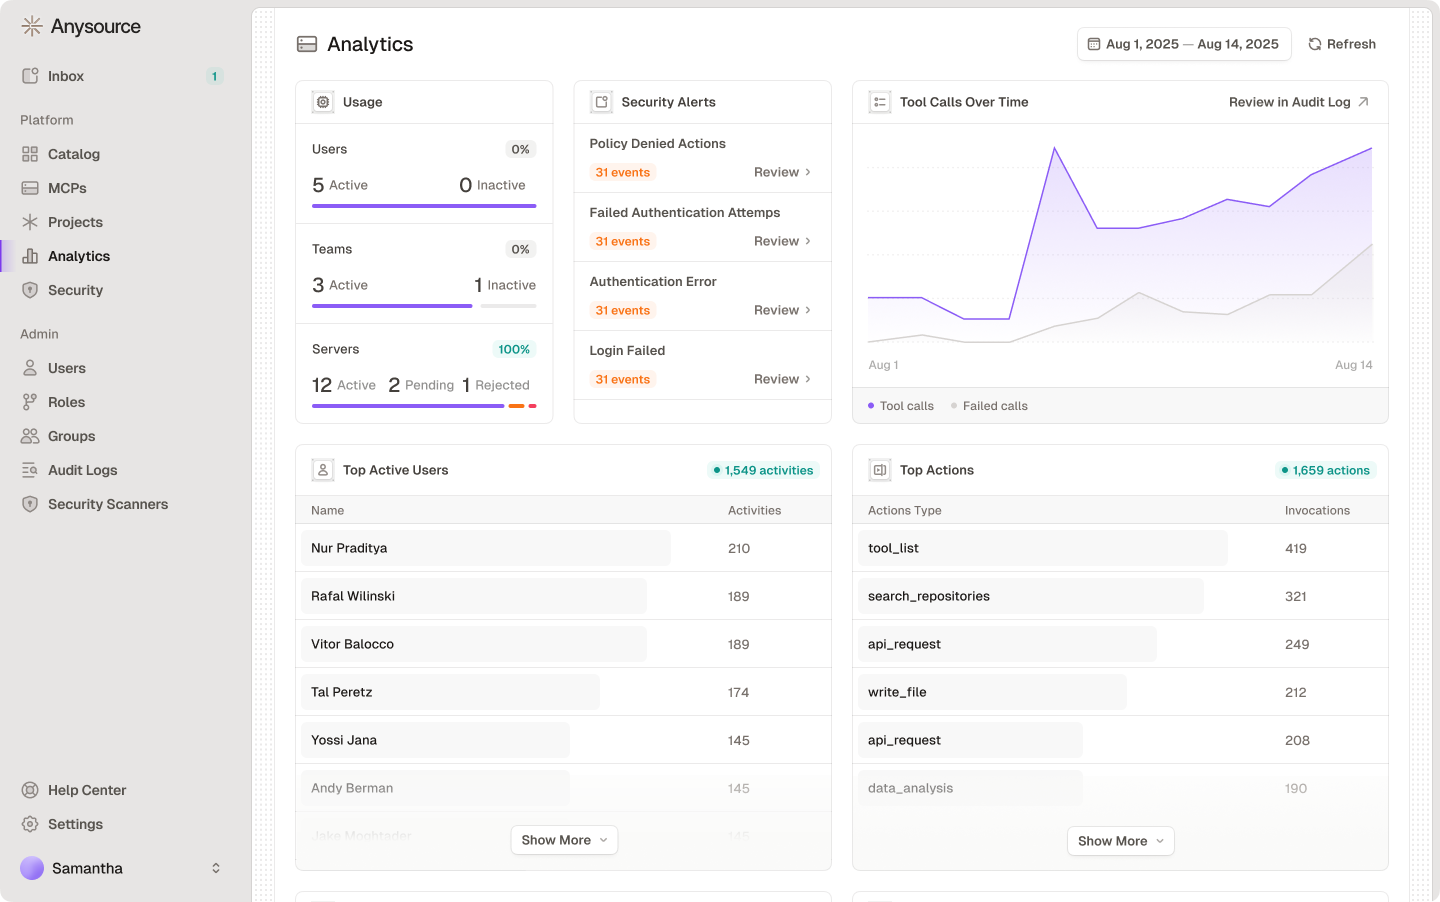Click the Audit Logs icon under Admin

pyautogui.click(x=29, y=470)
